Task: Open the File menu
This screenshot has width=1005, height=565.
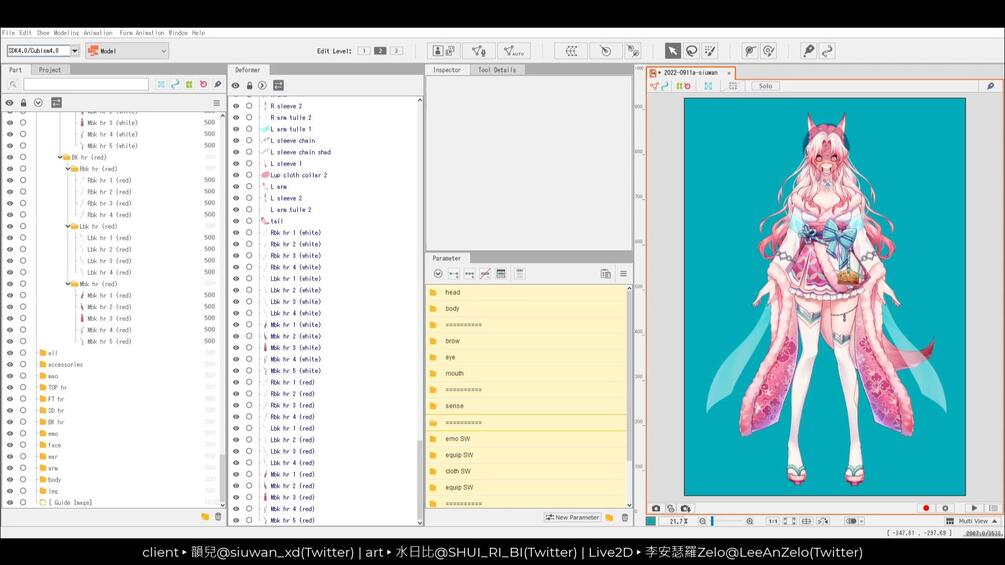Action: pos(8,33)
